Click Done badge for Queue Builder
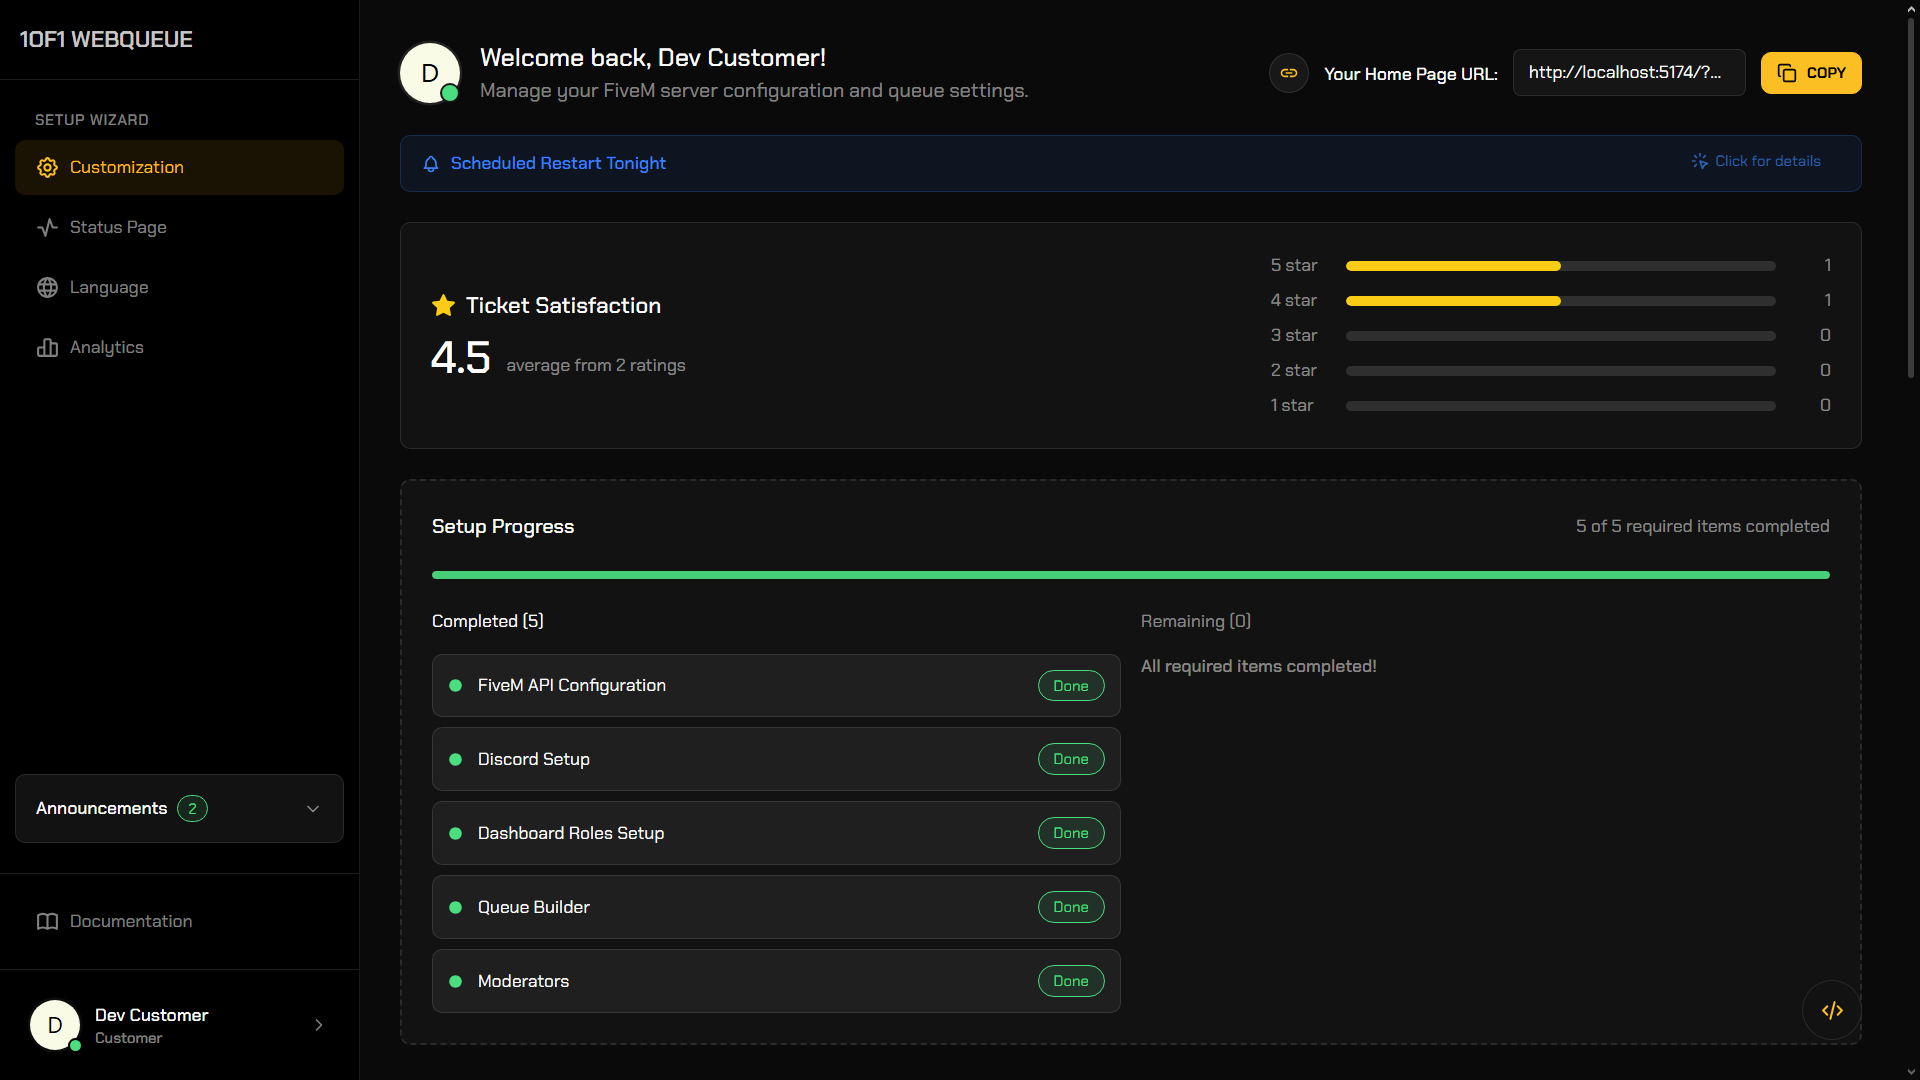The height and width of the screenshot is (1080, 1920). [x=1071, y=907]
